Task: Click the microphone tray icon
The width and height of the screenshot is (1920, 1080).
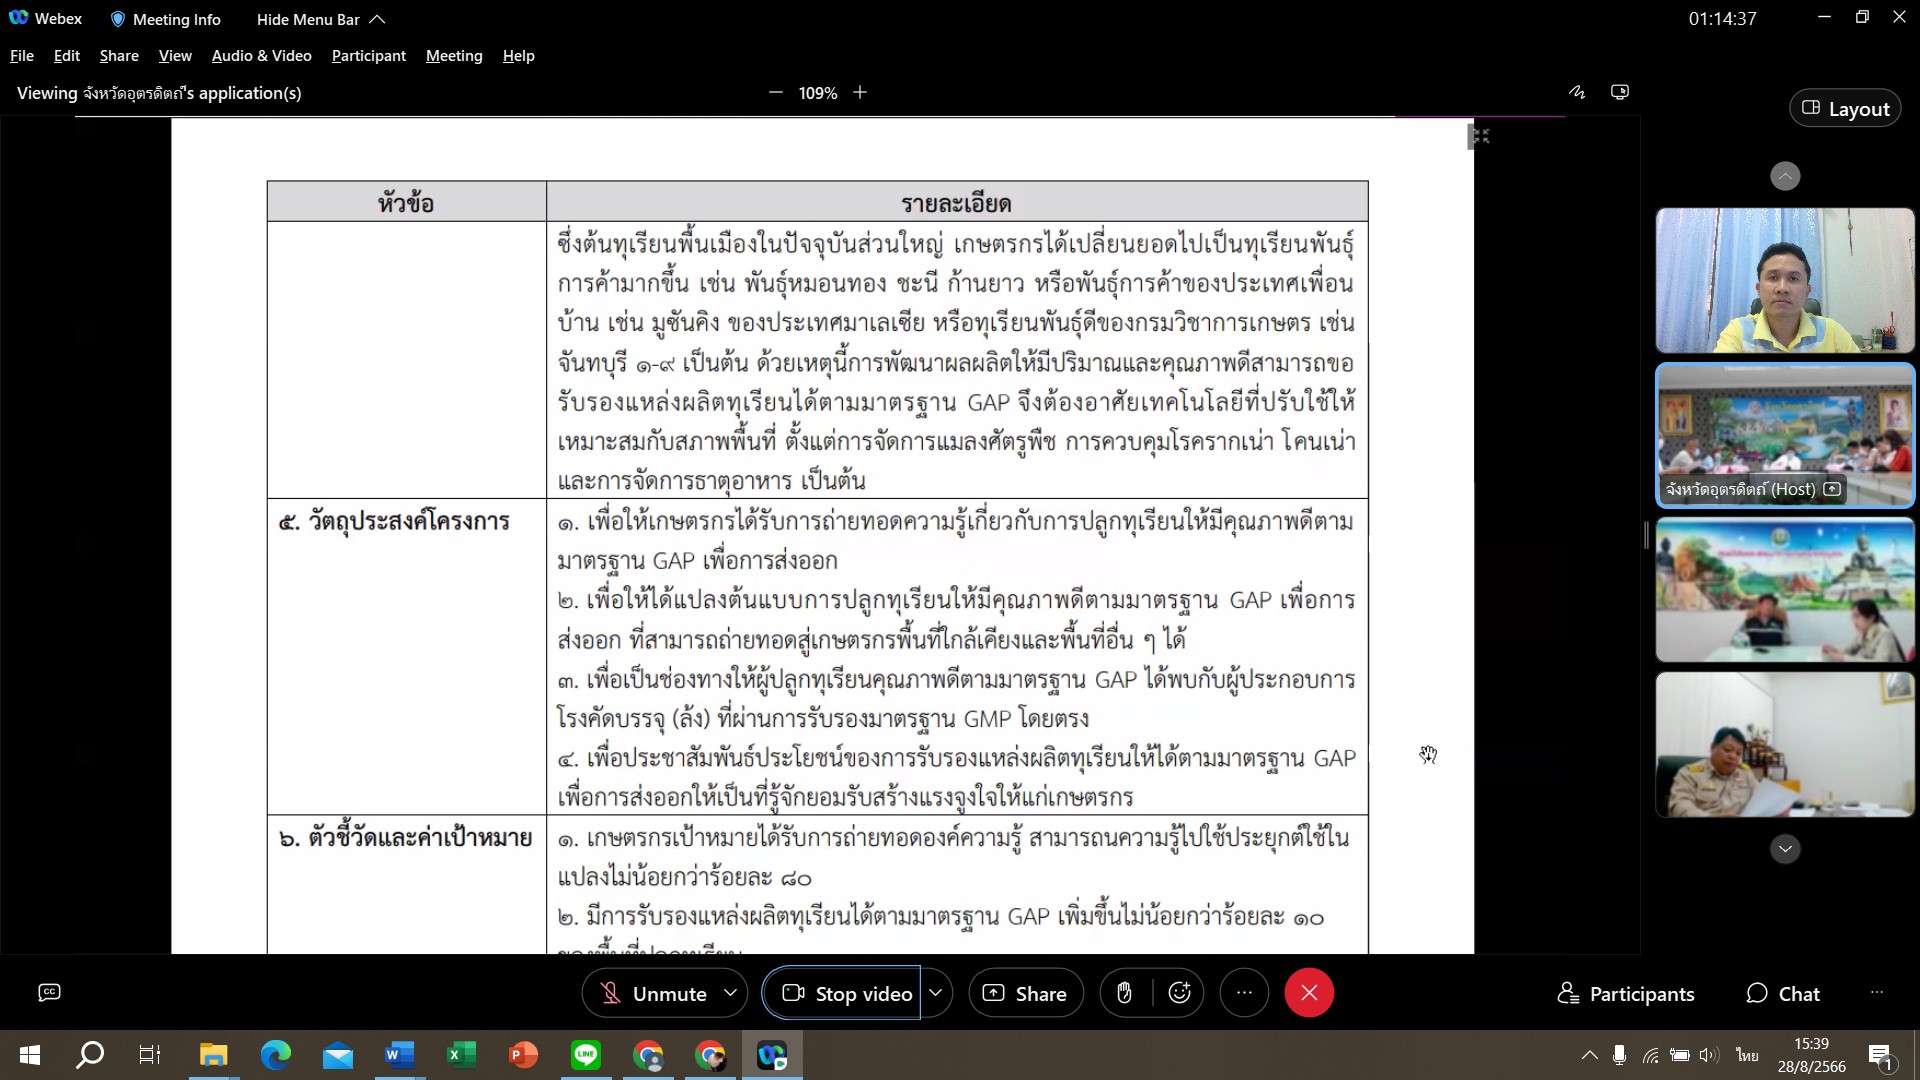Action: pyautogui.click(x=1620, y=1055)
